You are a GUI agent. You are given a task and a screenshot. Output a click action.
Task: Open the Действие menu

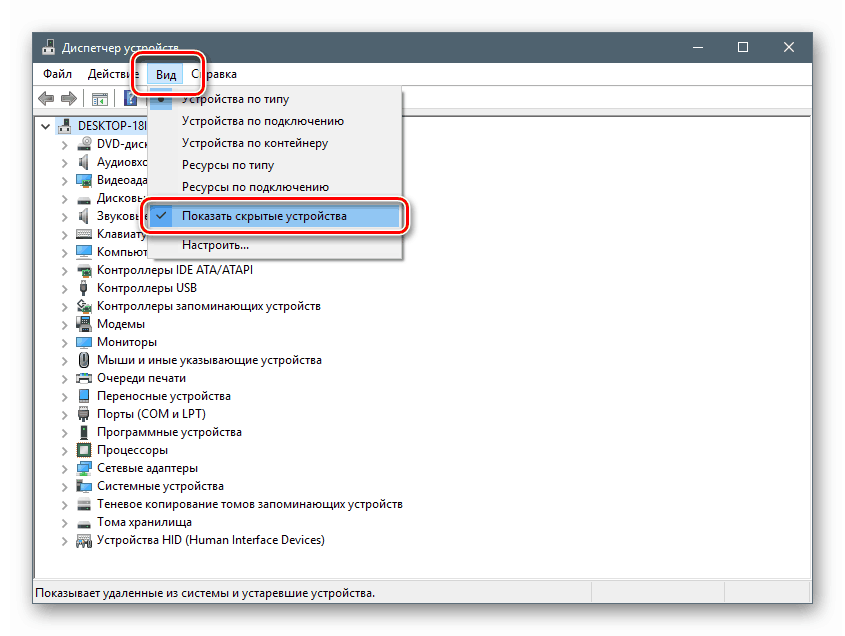tap(113, 74)
